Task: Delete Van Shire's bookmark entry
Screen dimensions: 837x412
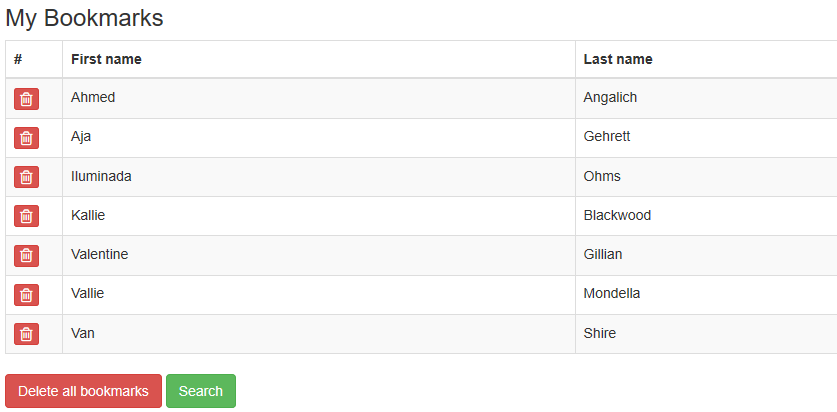Action: (x=26, y=334)
